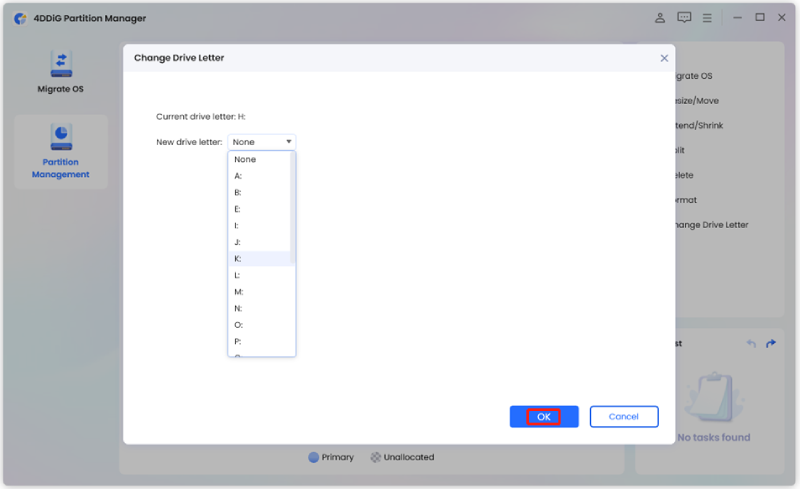Image resolution: width=800 pixels, height=489 pixels.
Task: Maximize the 4DDiG window
Action: point(760,17)
